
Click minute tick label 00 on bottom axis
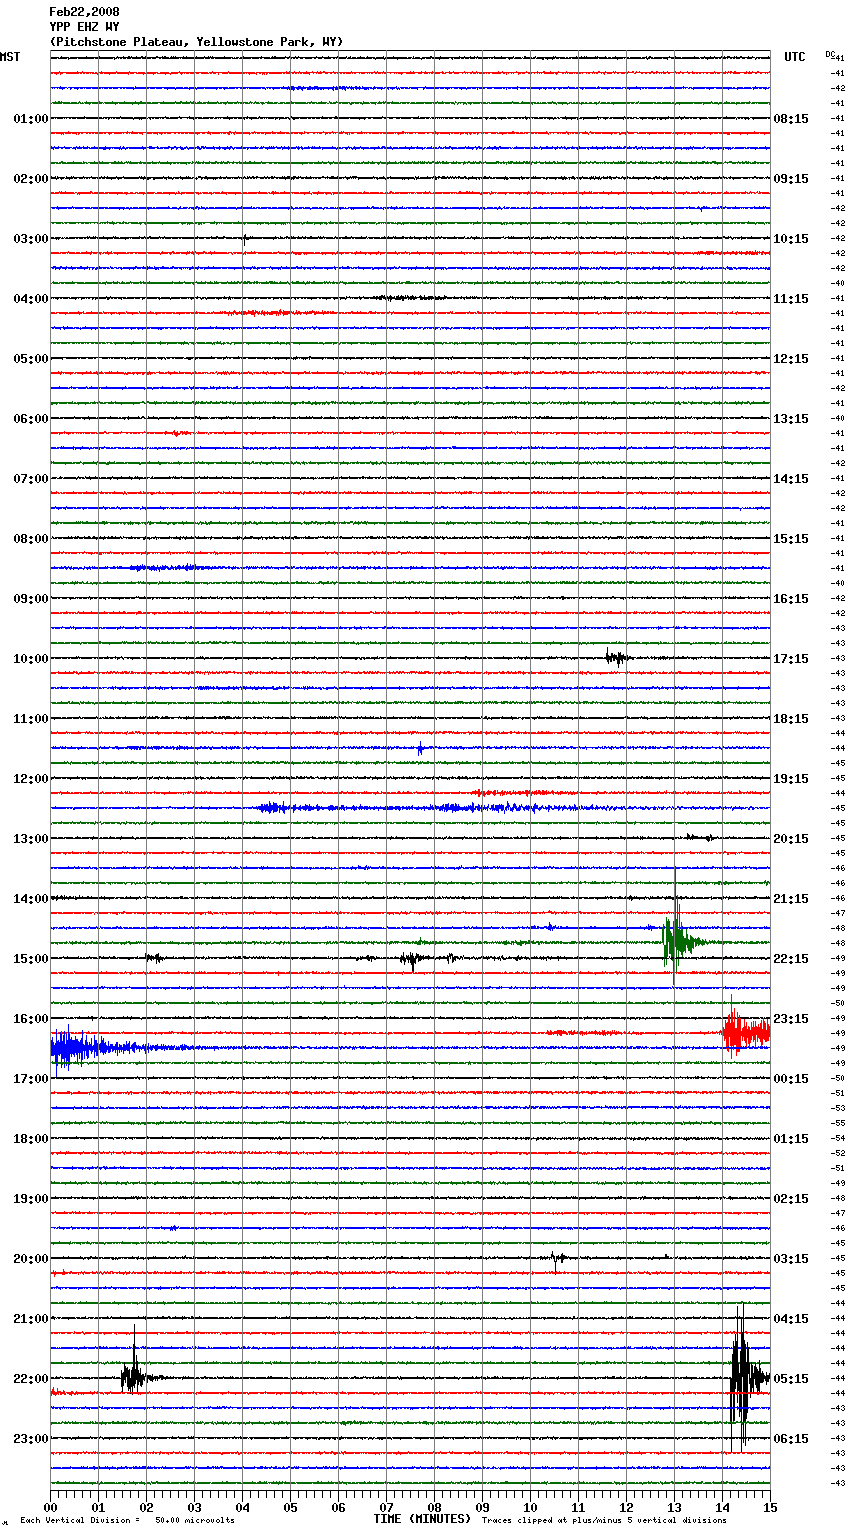[x=50, y=1508]
